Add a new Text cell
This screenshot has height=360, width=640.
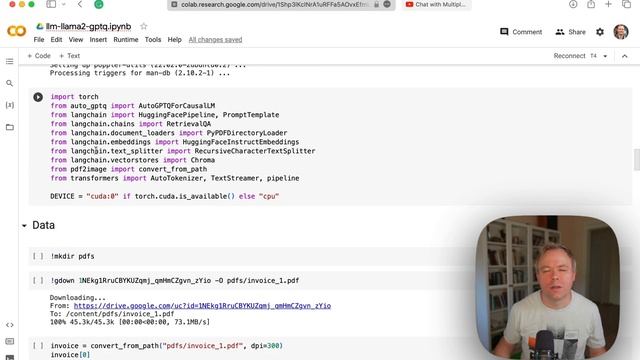click(x=69, y=56)
